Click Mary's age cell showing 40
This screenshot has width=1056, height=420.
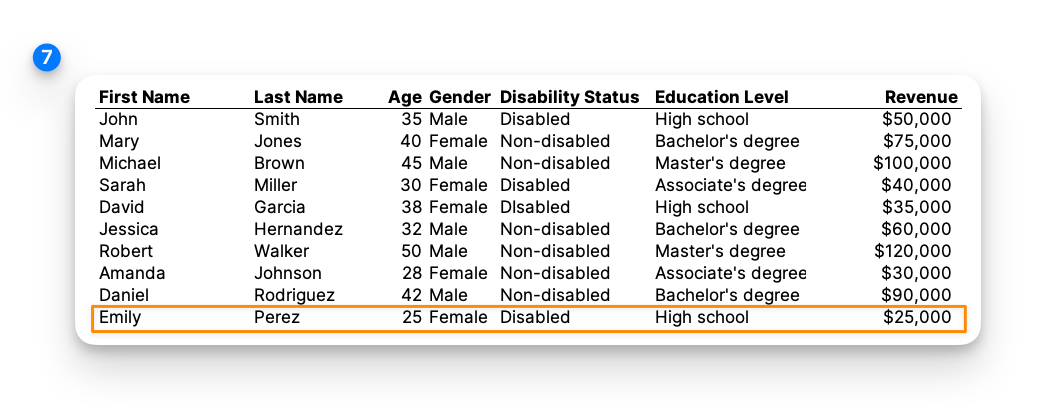pyautogui.click(x=411, y=141)
